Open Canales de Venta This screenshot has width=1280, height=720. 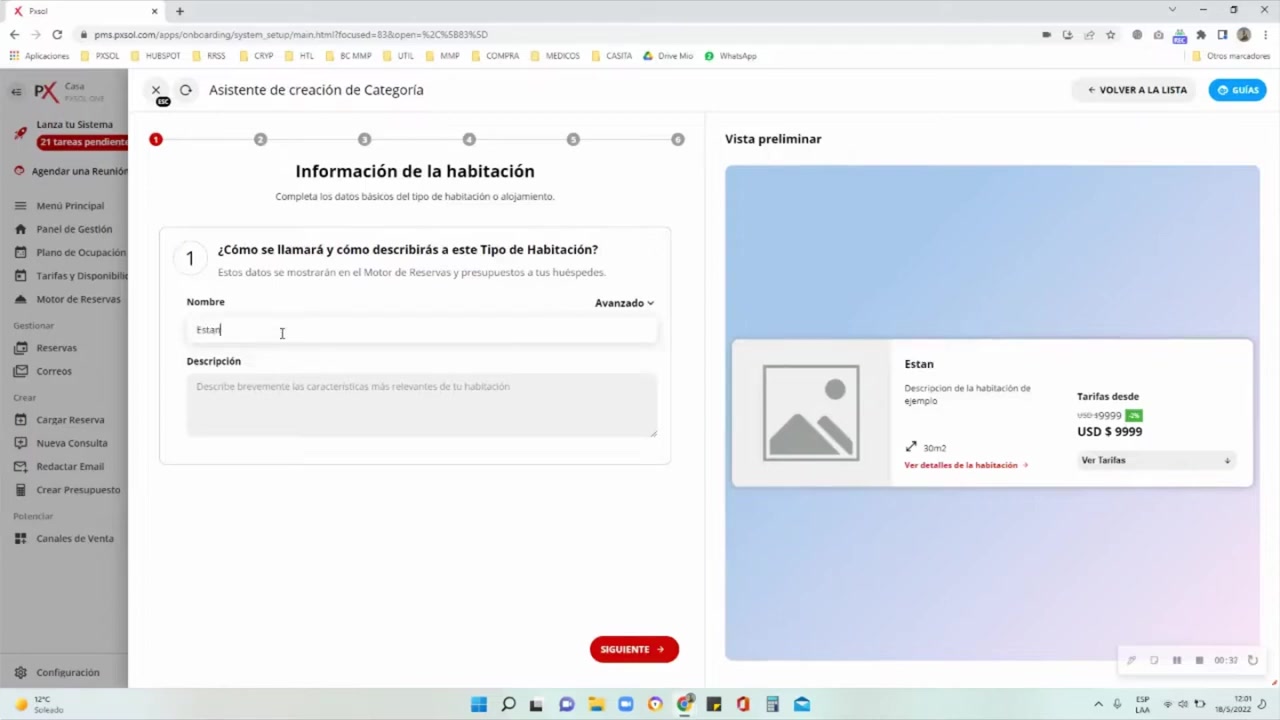pos(74,538)
